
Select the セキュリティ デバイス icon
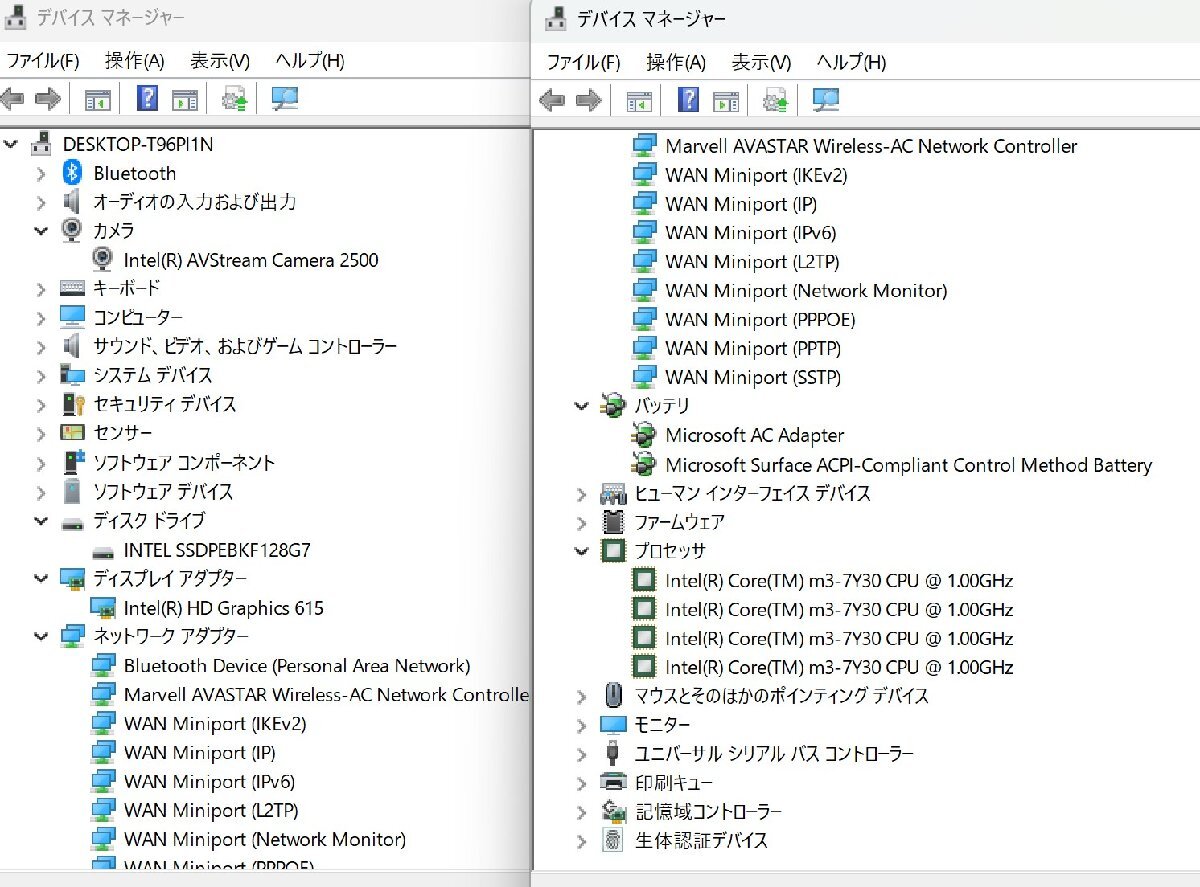pyautogui.click(x=73, y=404)
